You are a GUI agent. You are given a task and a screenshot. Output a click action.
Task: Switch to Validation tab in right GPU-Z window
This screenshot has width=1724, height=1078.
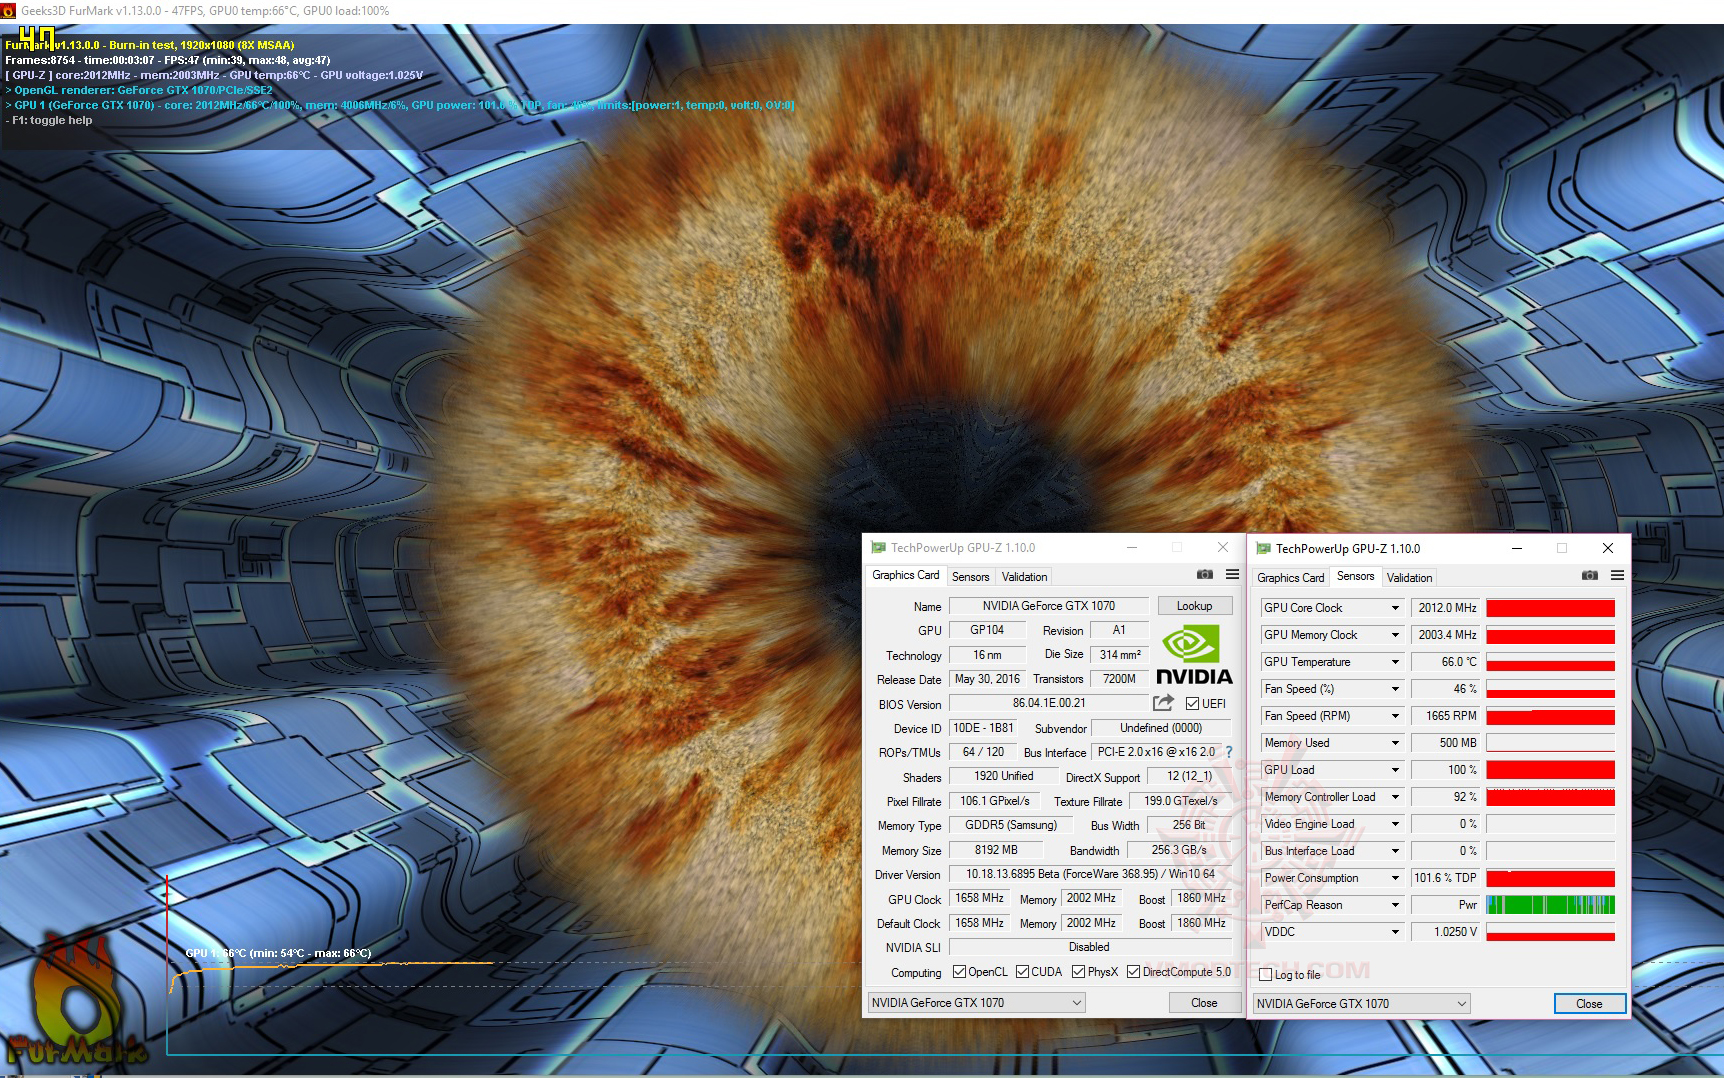(x=1409, y=578)
